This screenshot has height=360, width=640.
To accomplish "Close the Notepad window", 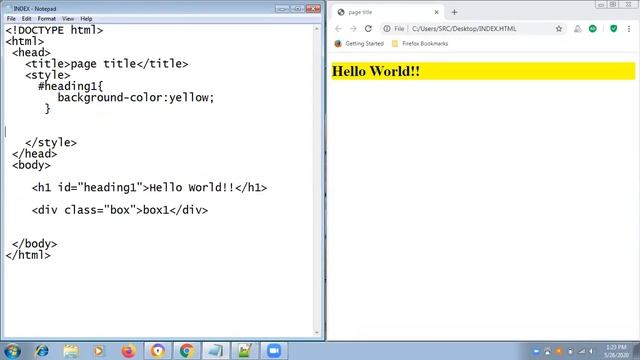I will coord(313,9).
